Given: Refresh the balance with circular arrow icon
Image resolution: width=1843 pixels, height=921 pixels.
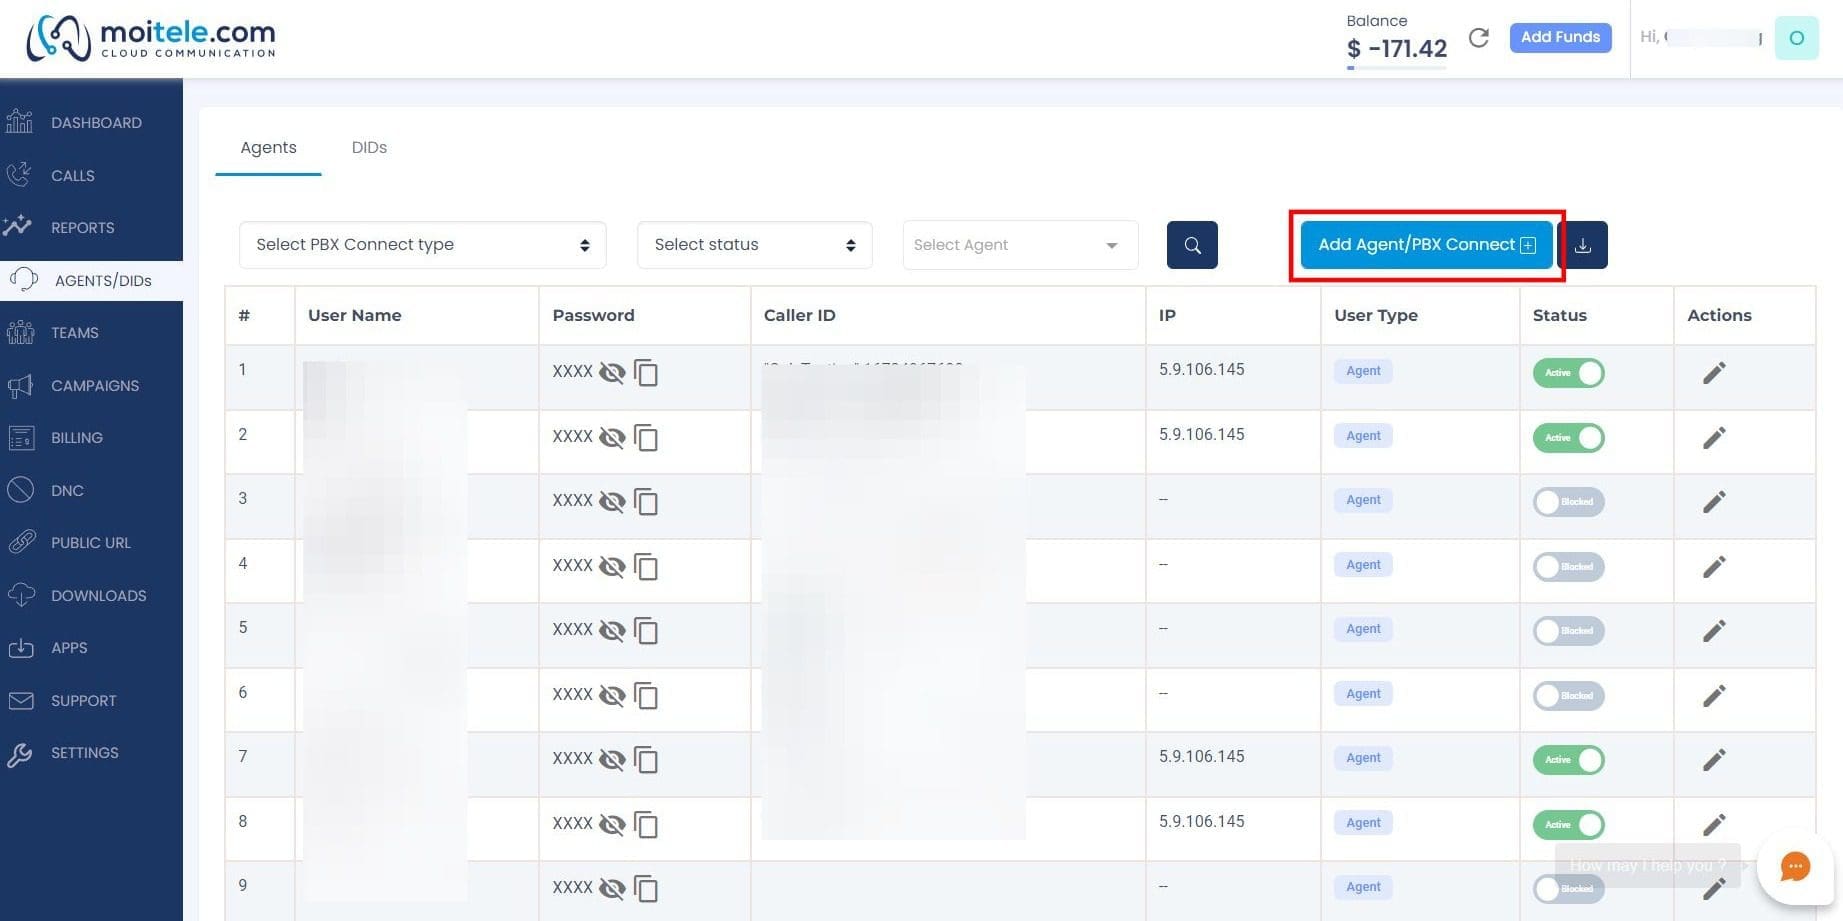Looking at the screenshot, I should click(x=1479, y=38).
